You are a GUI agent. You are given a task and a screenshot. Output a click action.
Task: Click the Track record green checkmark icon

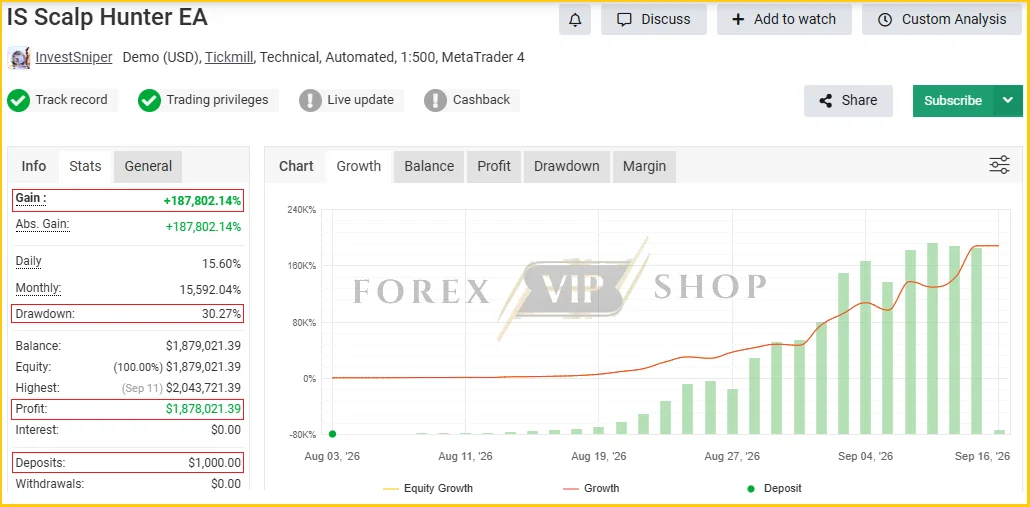(x=18, y=100)
